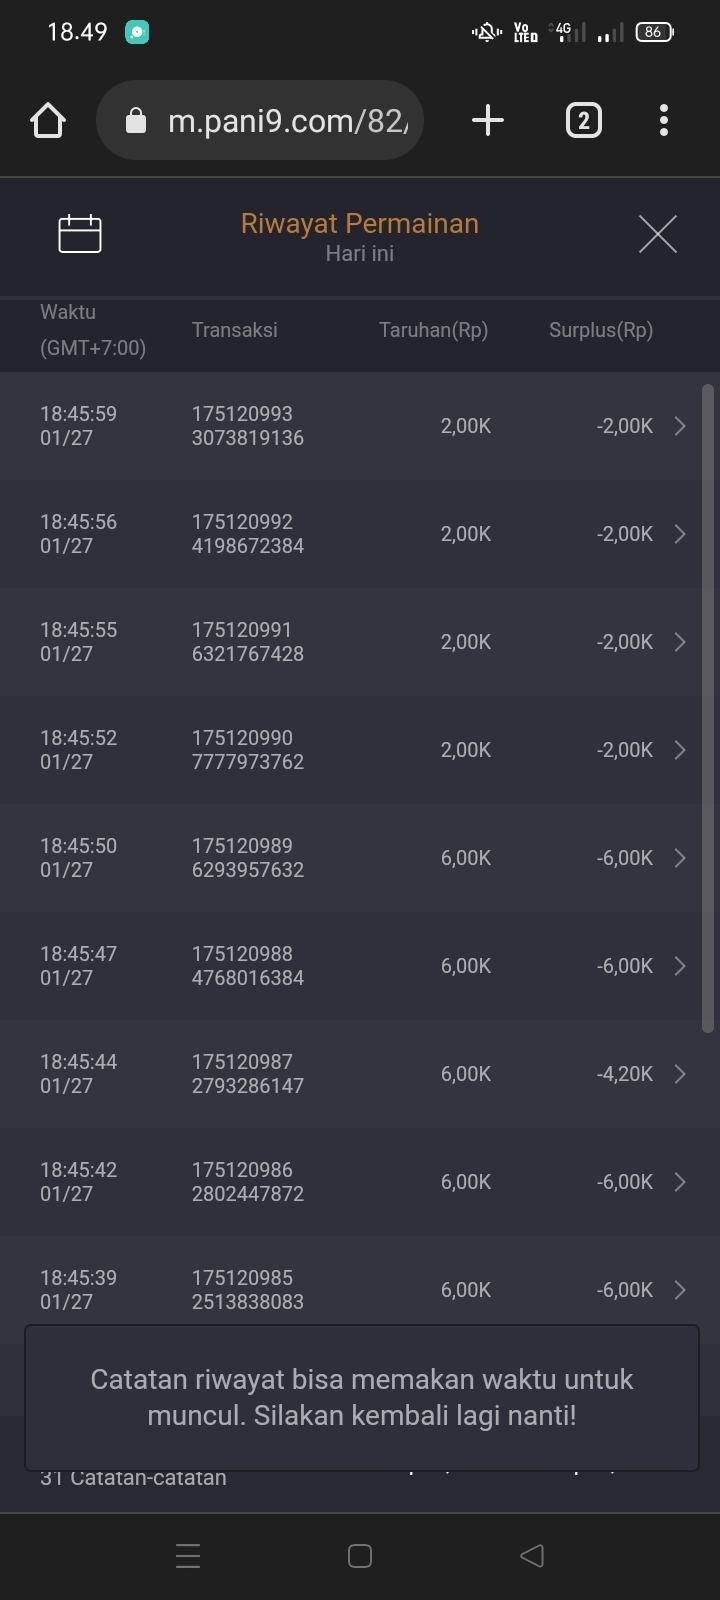Open the browser three-dot menu
This screenshot has width=720, height=1600.
tap(664, 121)
